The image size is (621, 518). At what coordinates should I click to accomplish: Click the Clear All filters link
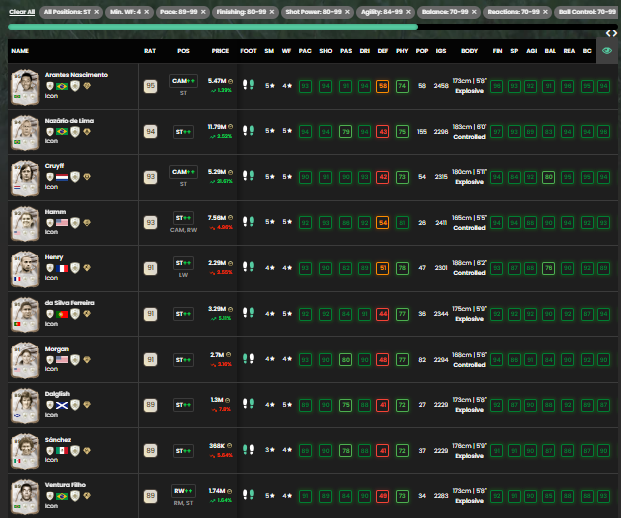tap(22, 12)
